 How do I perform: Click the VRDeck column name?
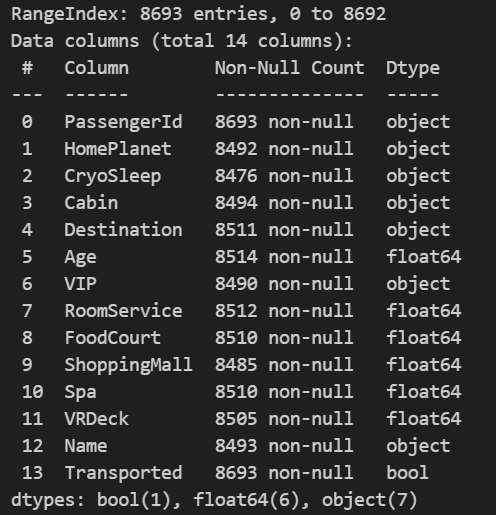97,419
